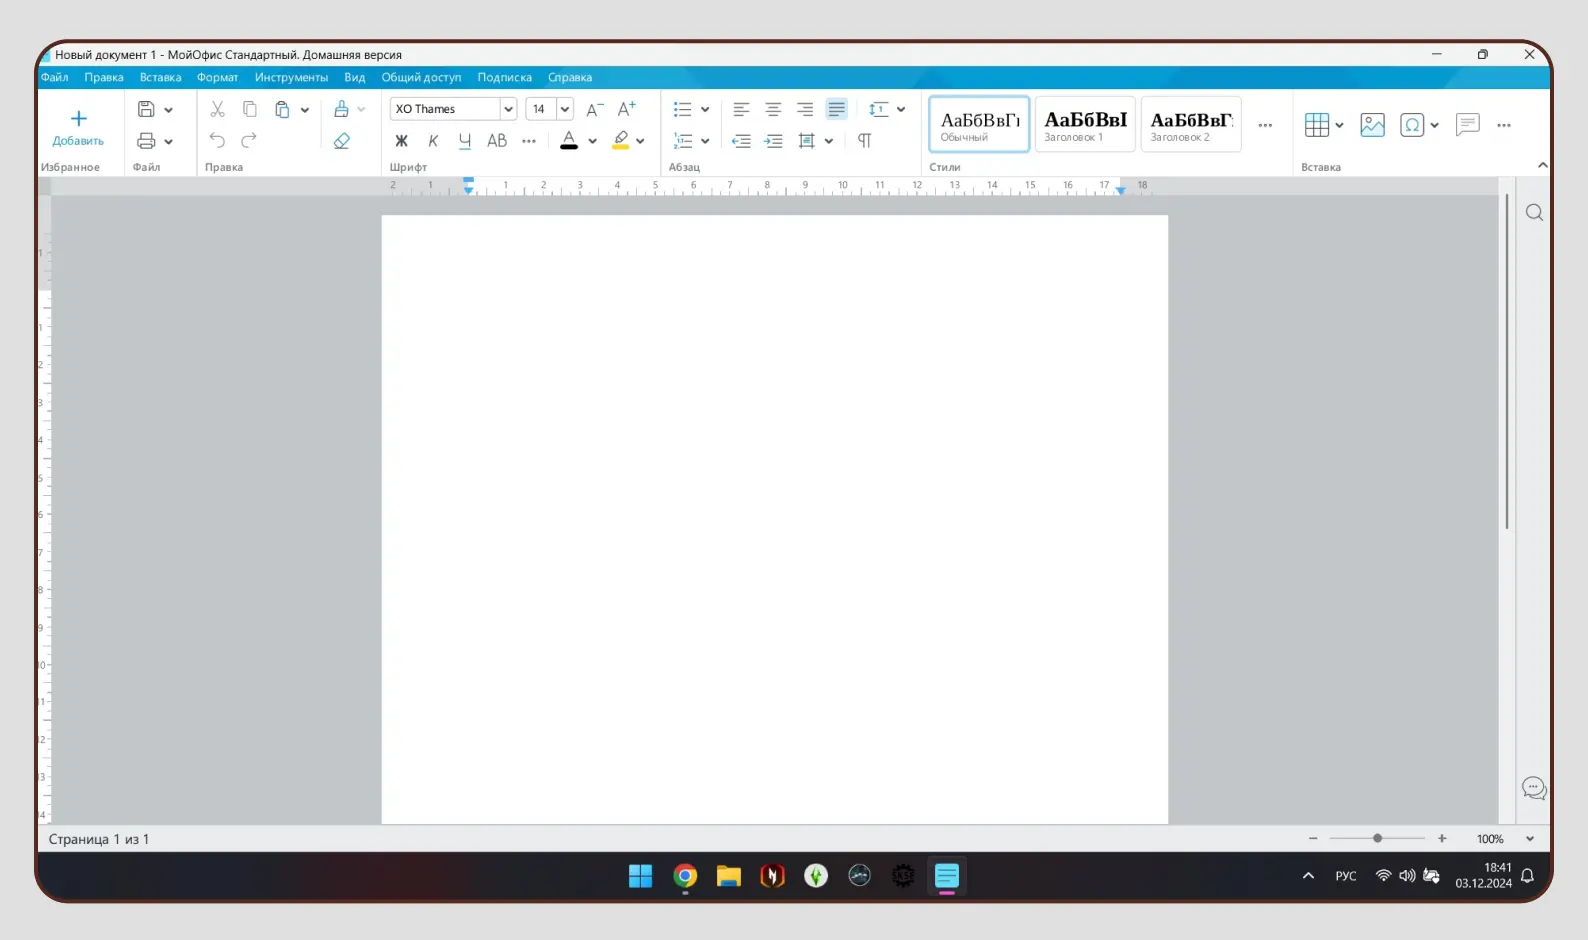This screenshot has width=1588, height=940.
Task: Click the Redo arrow
Action: point(250,141)
